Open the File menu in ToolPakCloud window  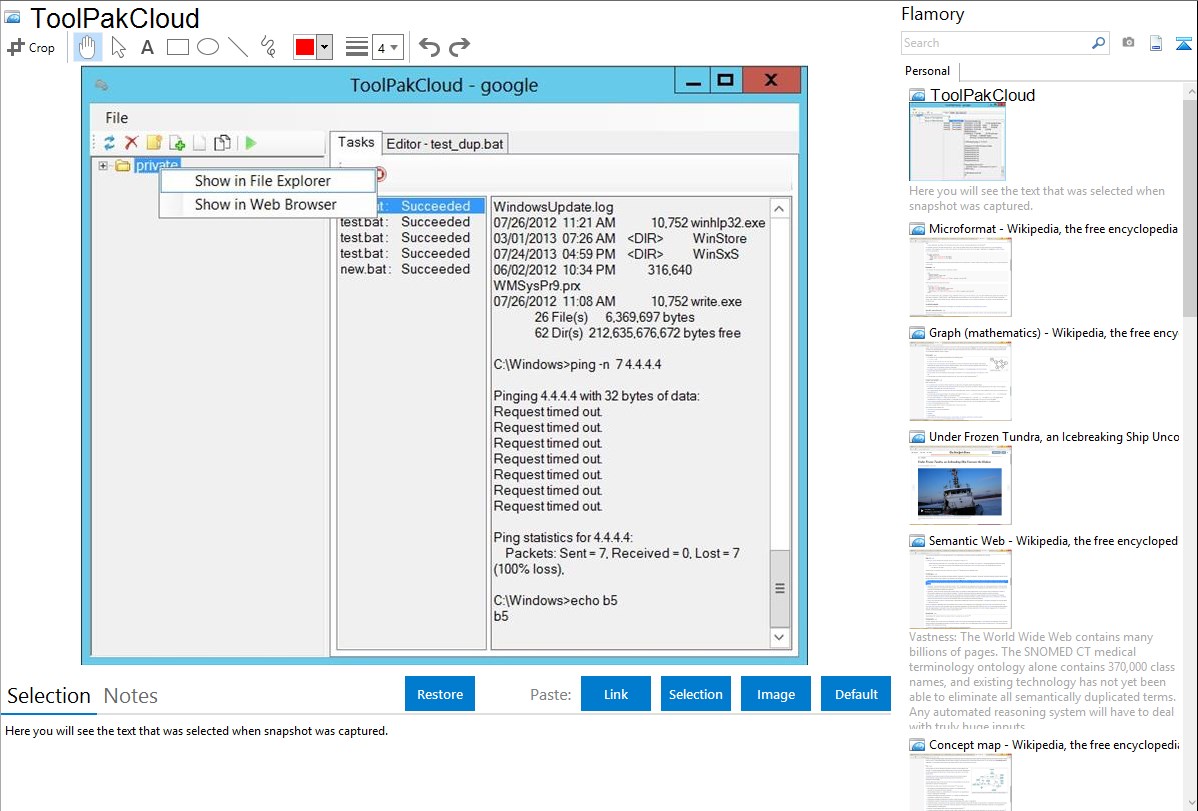coord(117,118)
